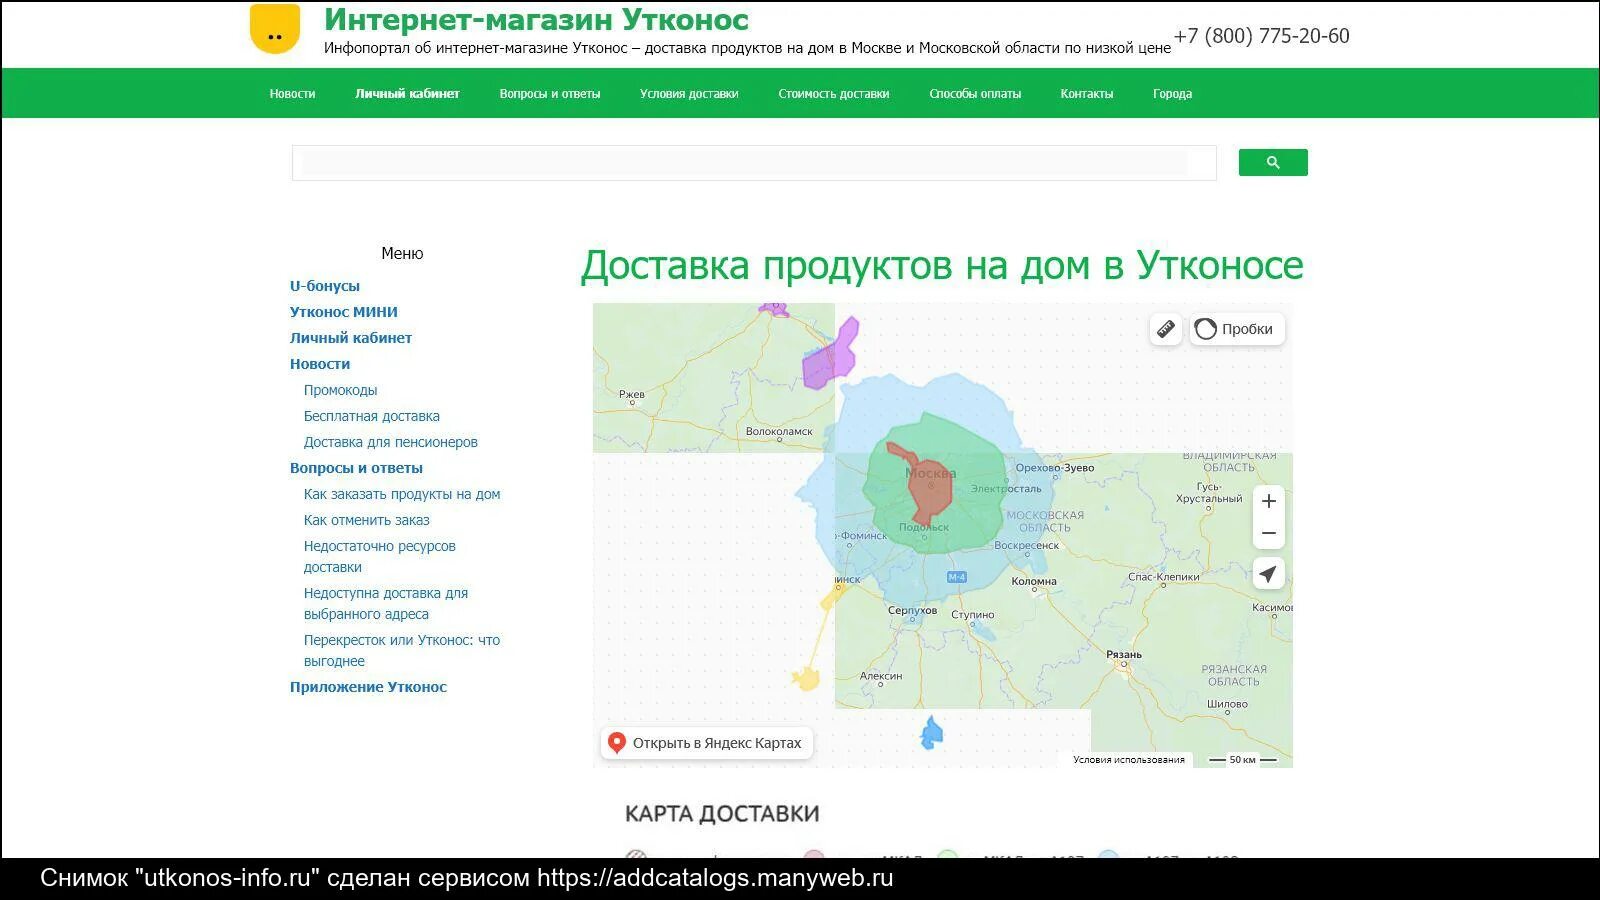Open the Новости menu item
The width and height of the screenshot is (1600, 900).
[x=292, y=94]
